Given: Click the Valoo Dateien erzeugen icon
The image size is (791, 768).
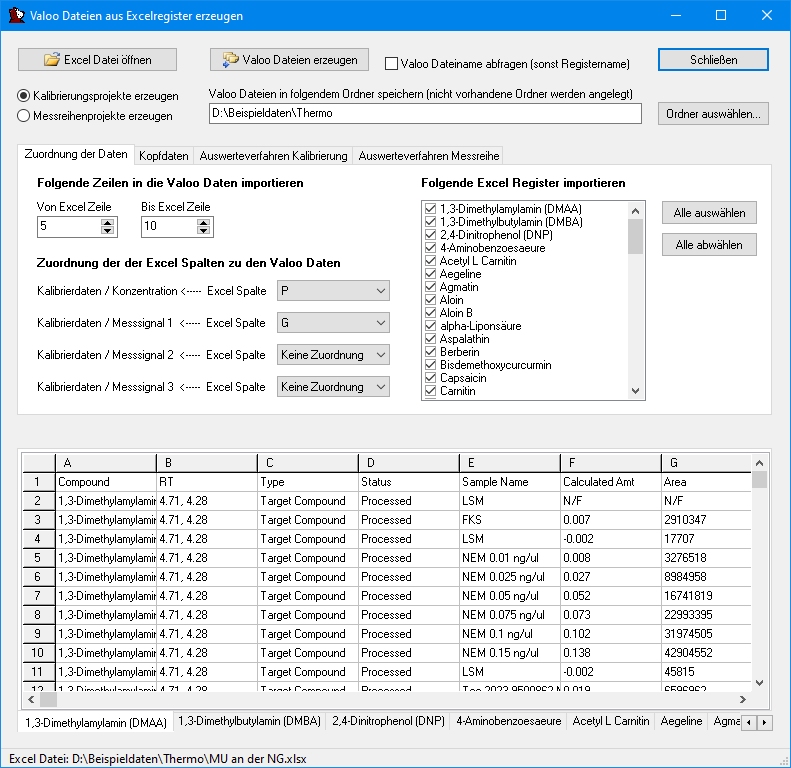Looking at the screenshot, I should [230, 60].
